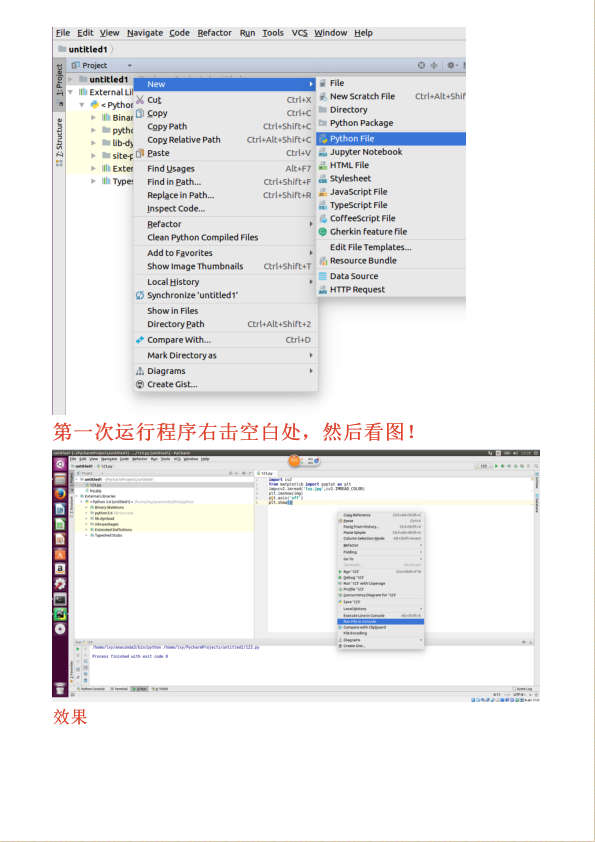Choose Replace in Path... entry

tap(226, 195)
